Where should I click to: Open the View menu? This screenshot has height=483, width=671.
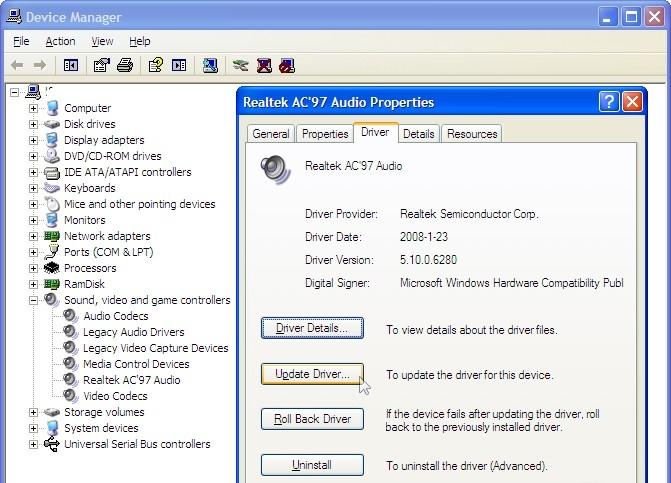(102, 41)
